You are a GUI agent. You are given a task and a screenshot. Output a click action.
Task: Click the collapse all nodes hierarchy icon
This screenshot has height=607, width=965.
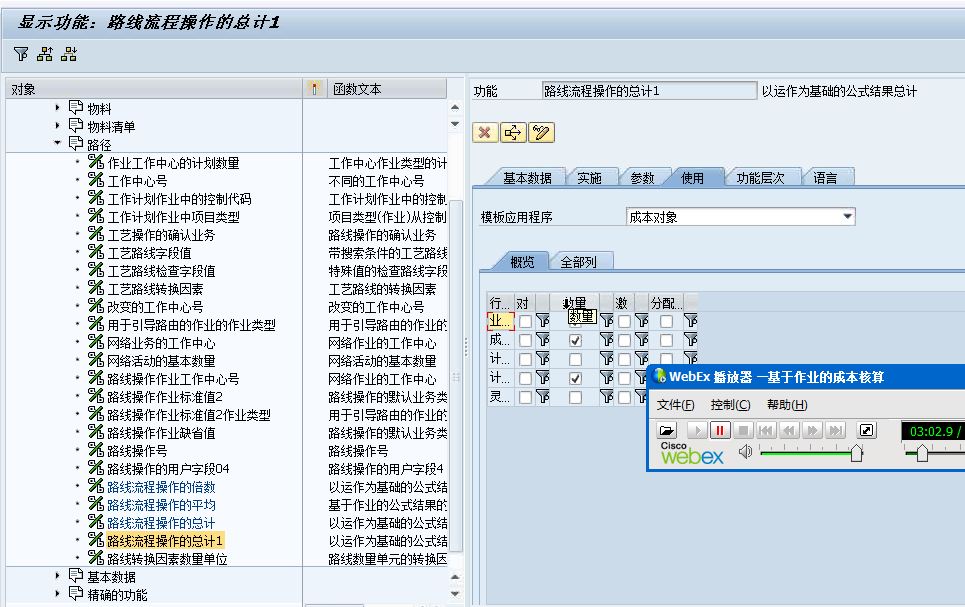click(69, 54)
